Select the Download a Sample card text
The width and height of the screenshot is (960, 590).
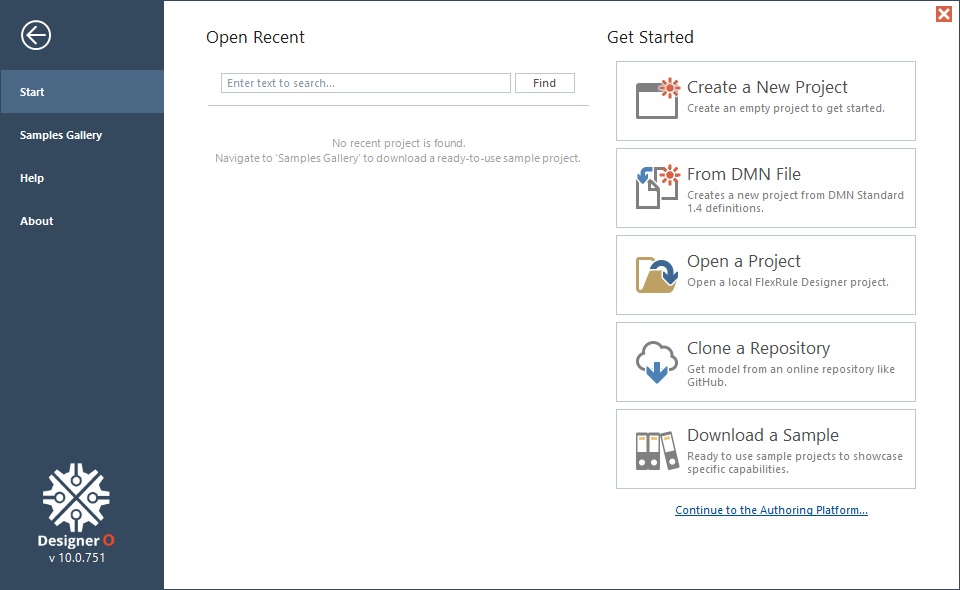pos(795,452)
